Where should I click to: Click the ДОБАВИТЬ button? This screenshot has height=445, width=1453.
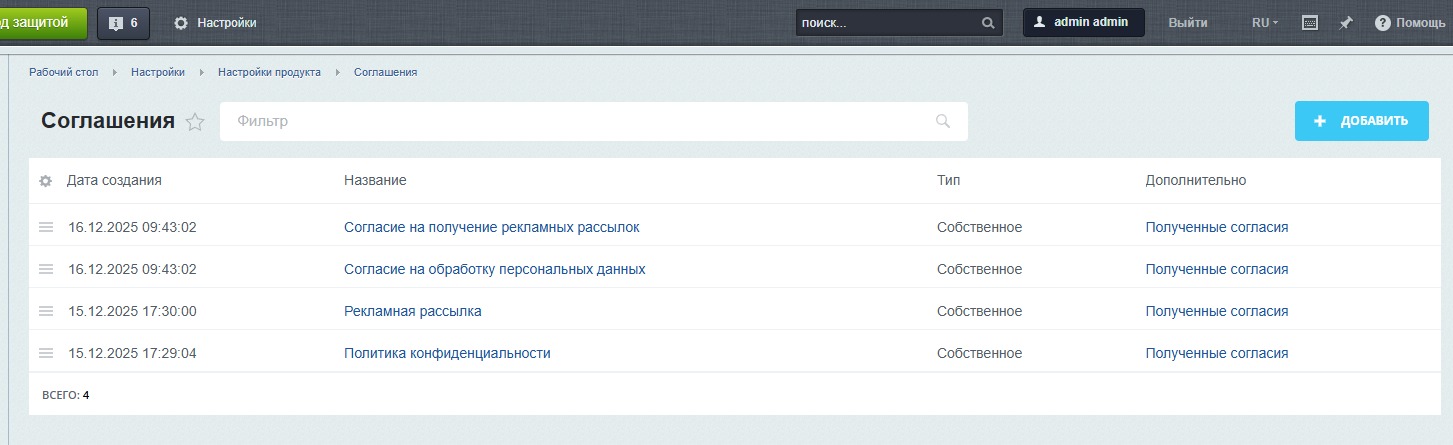click(x=1361, y=121)
